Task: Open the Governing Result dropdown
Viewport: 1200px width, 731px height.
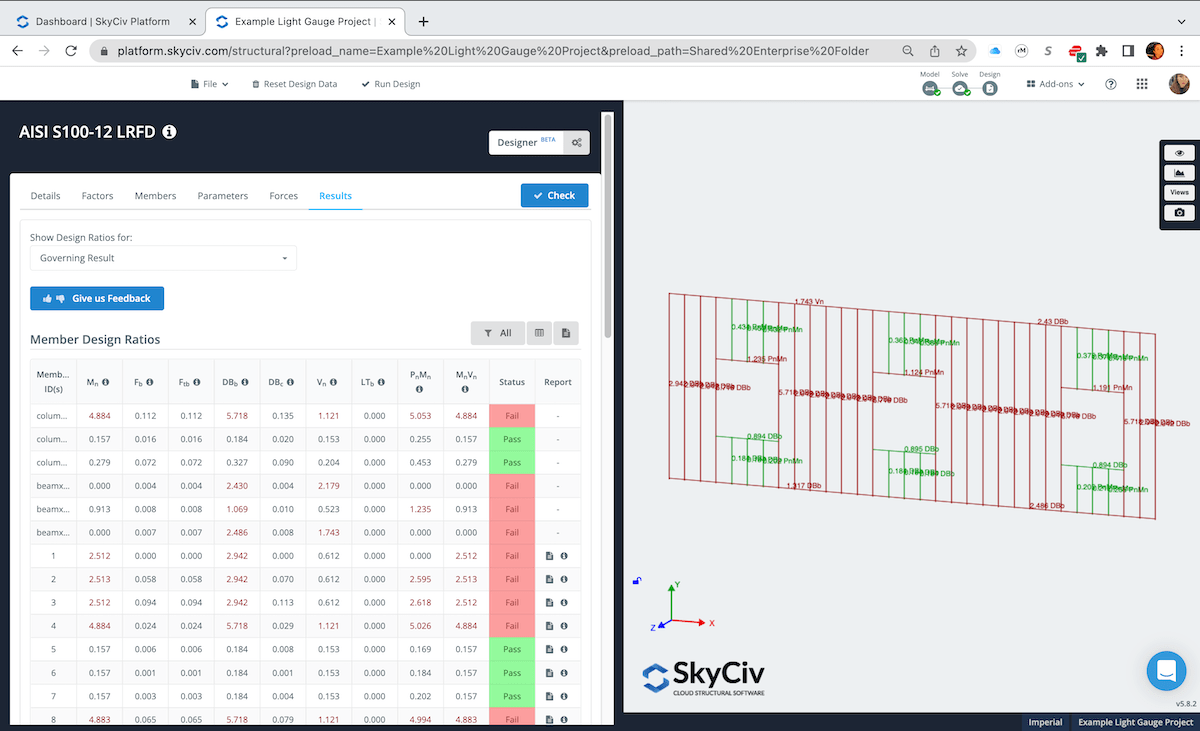Action: 163,257
